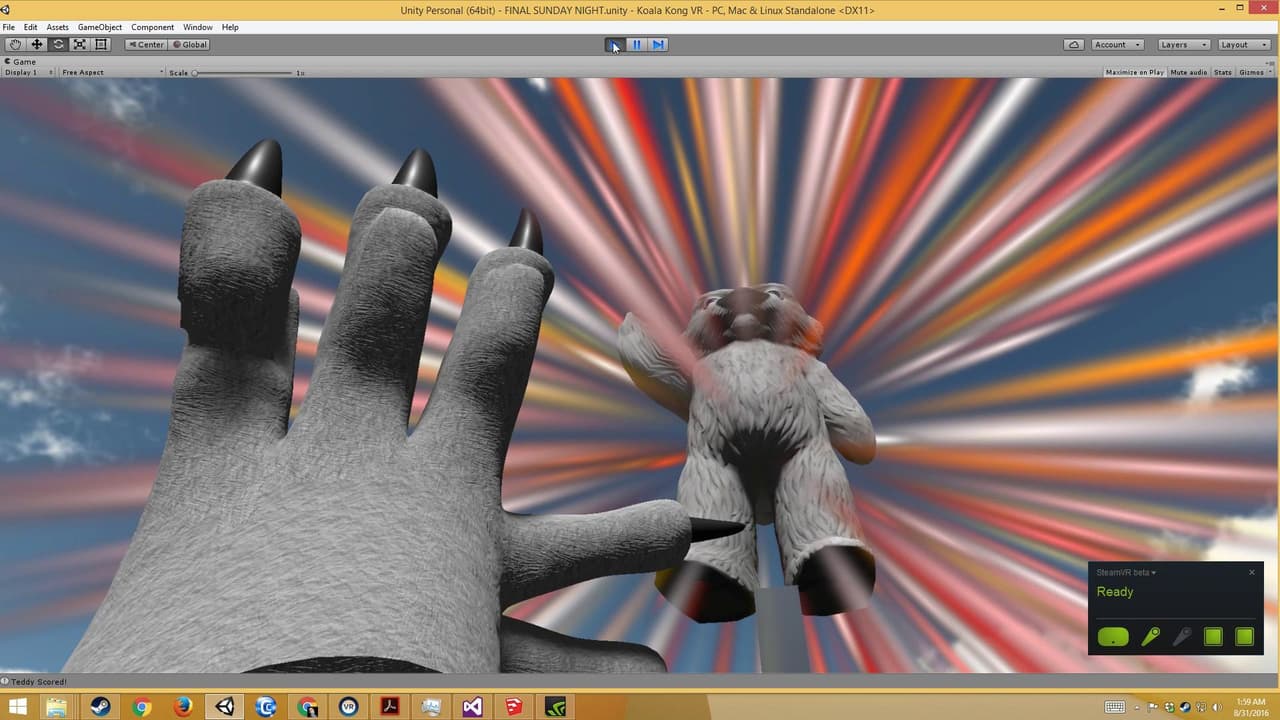Select the Scale tool
The image size is (1280, 720).
79,45
